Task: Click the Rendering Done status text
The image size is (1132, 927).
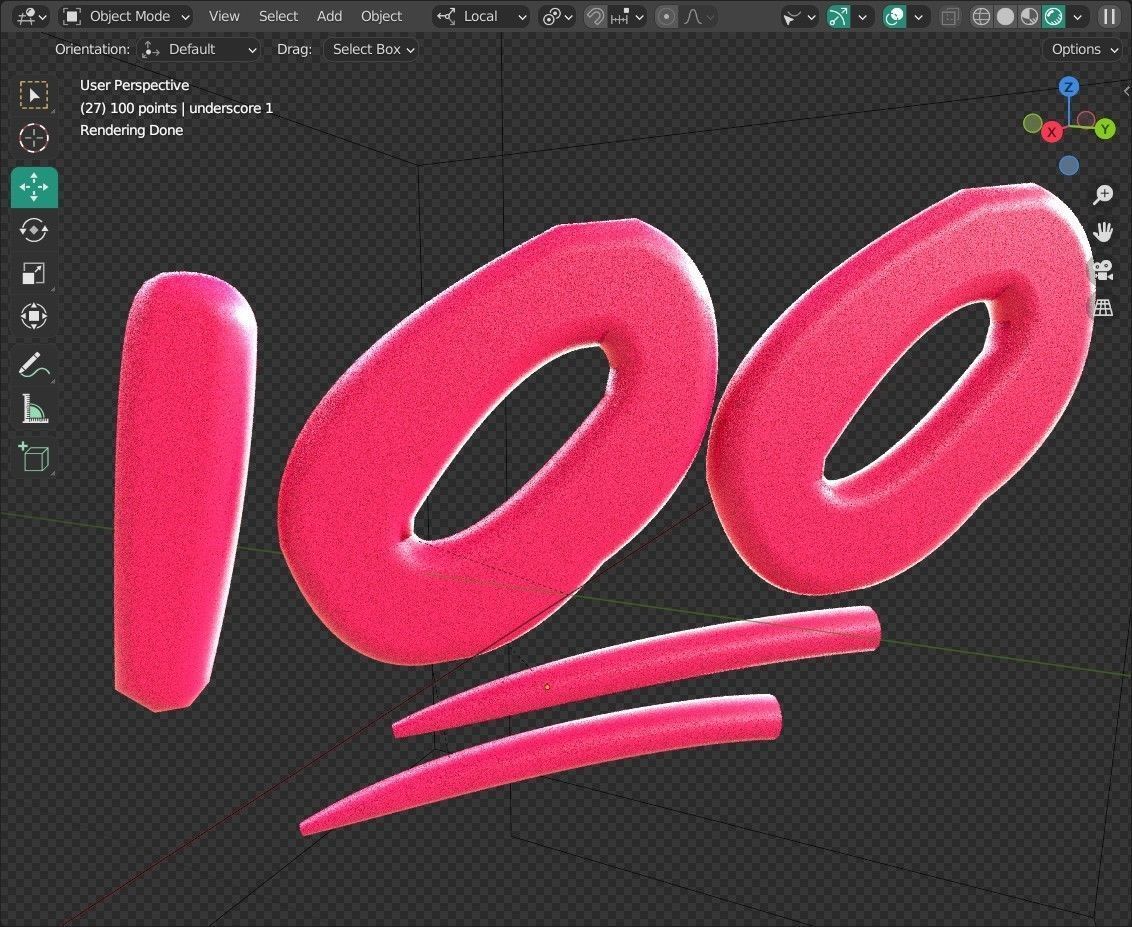Action: pos(131,131)
